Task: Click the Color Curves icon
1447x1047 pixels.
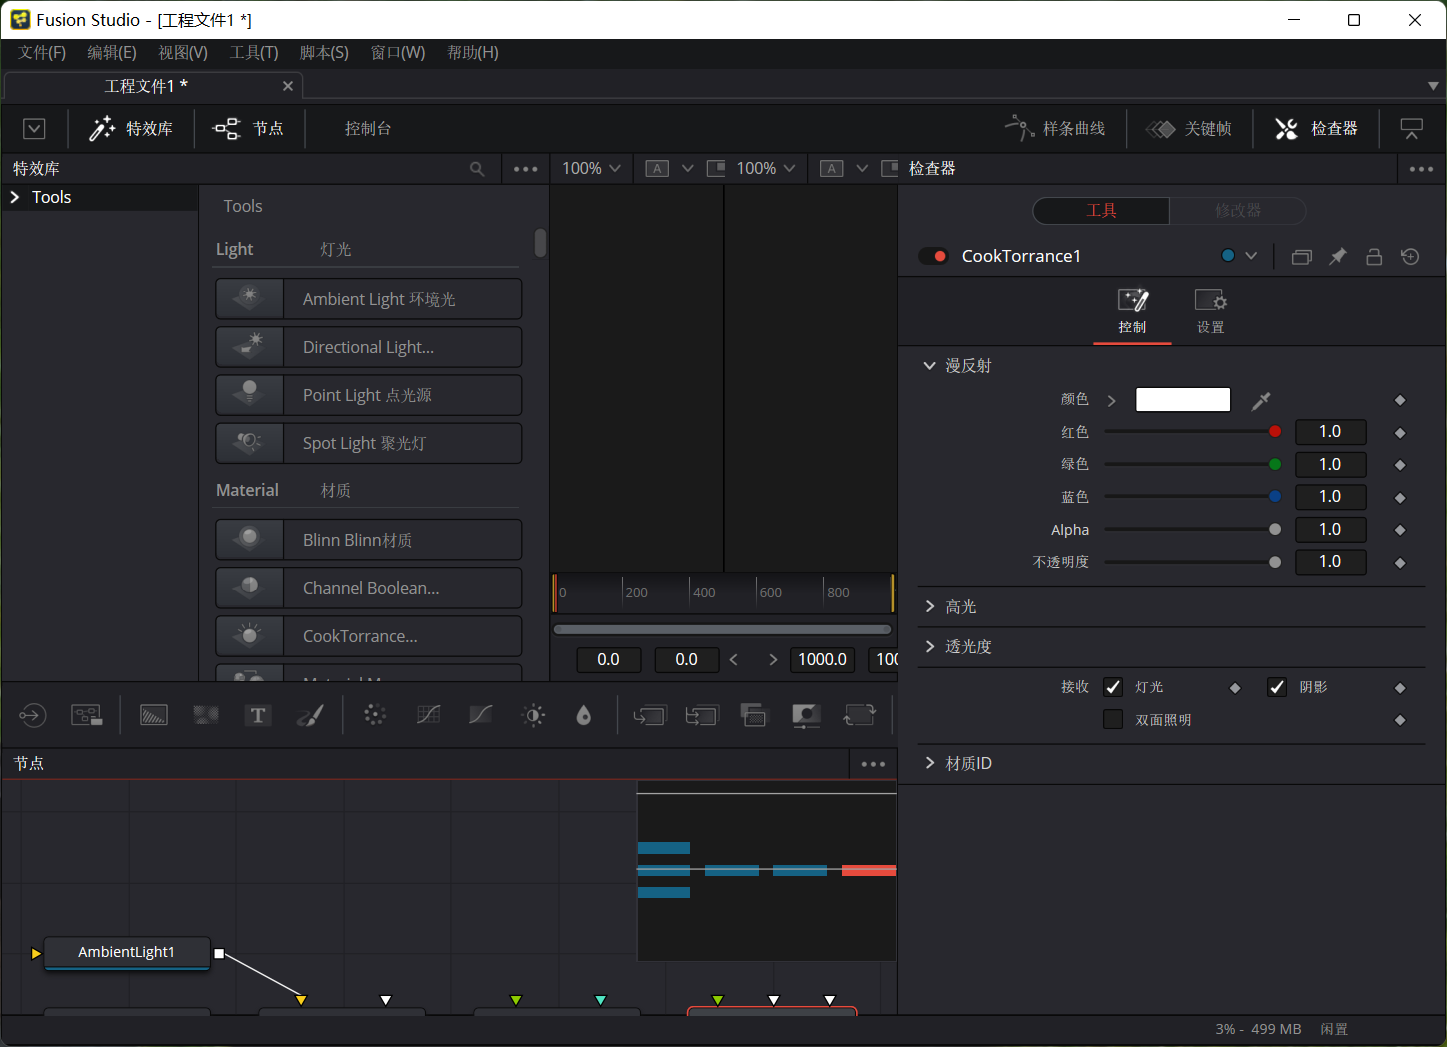Action: pyautogui.click(x=480, y=715)
